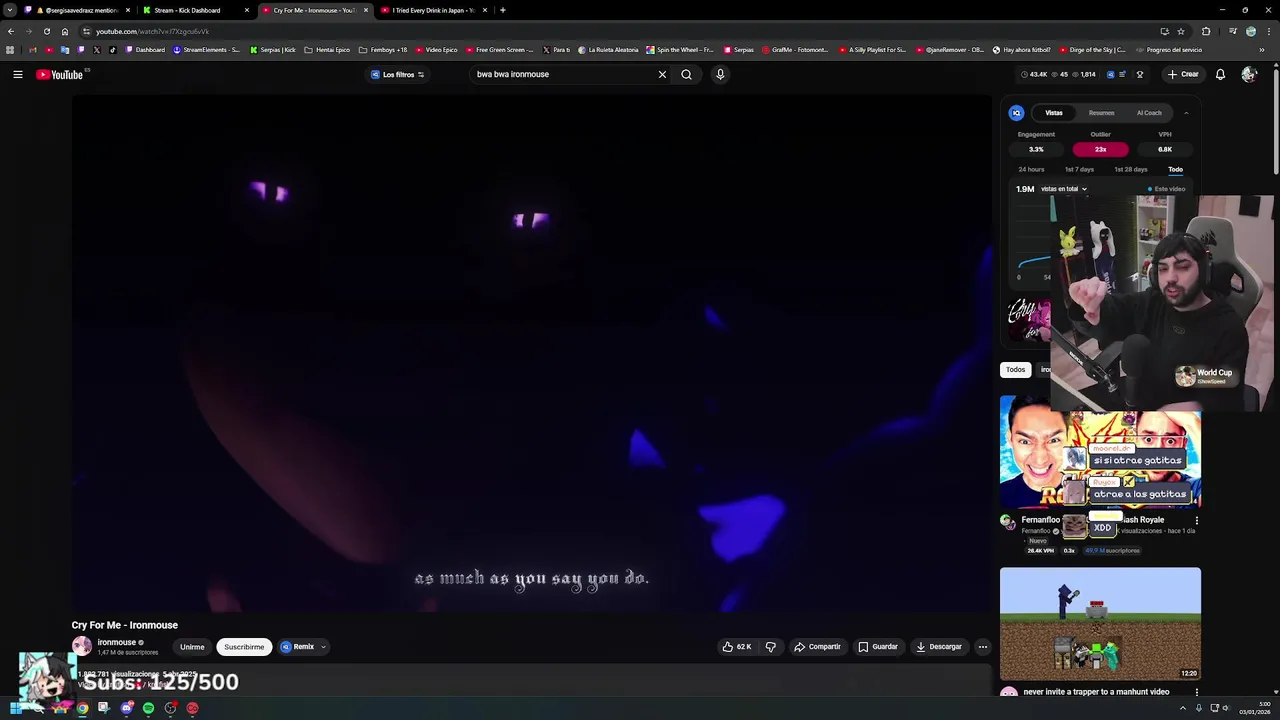Click the Unirme join button

click(192, 647)
